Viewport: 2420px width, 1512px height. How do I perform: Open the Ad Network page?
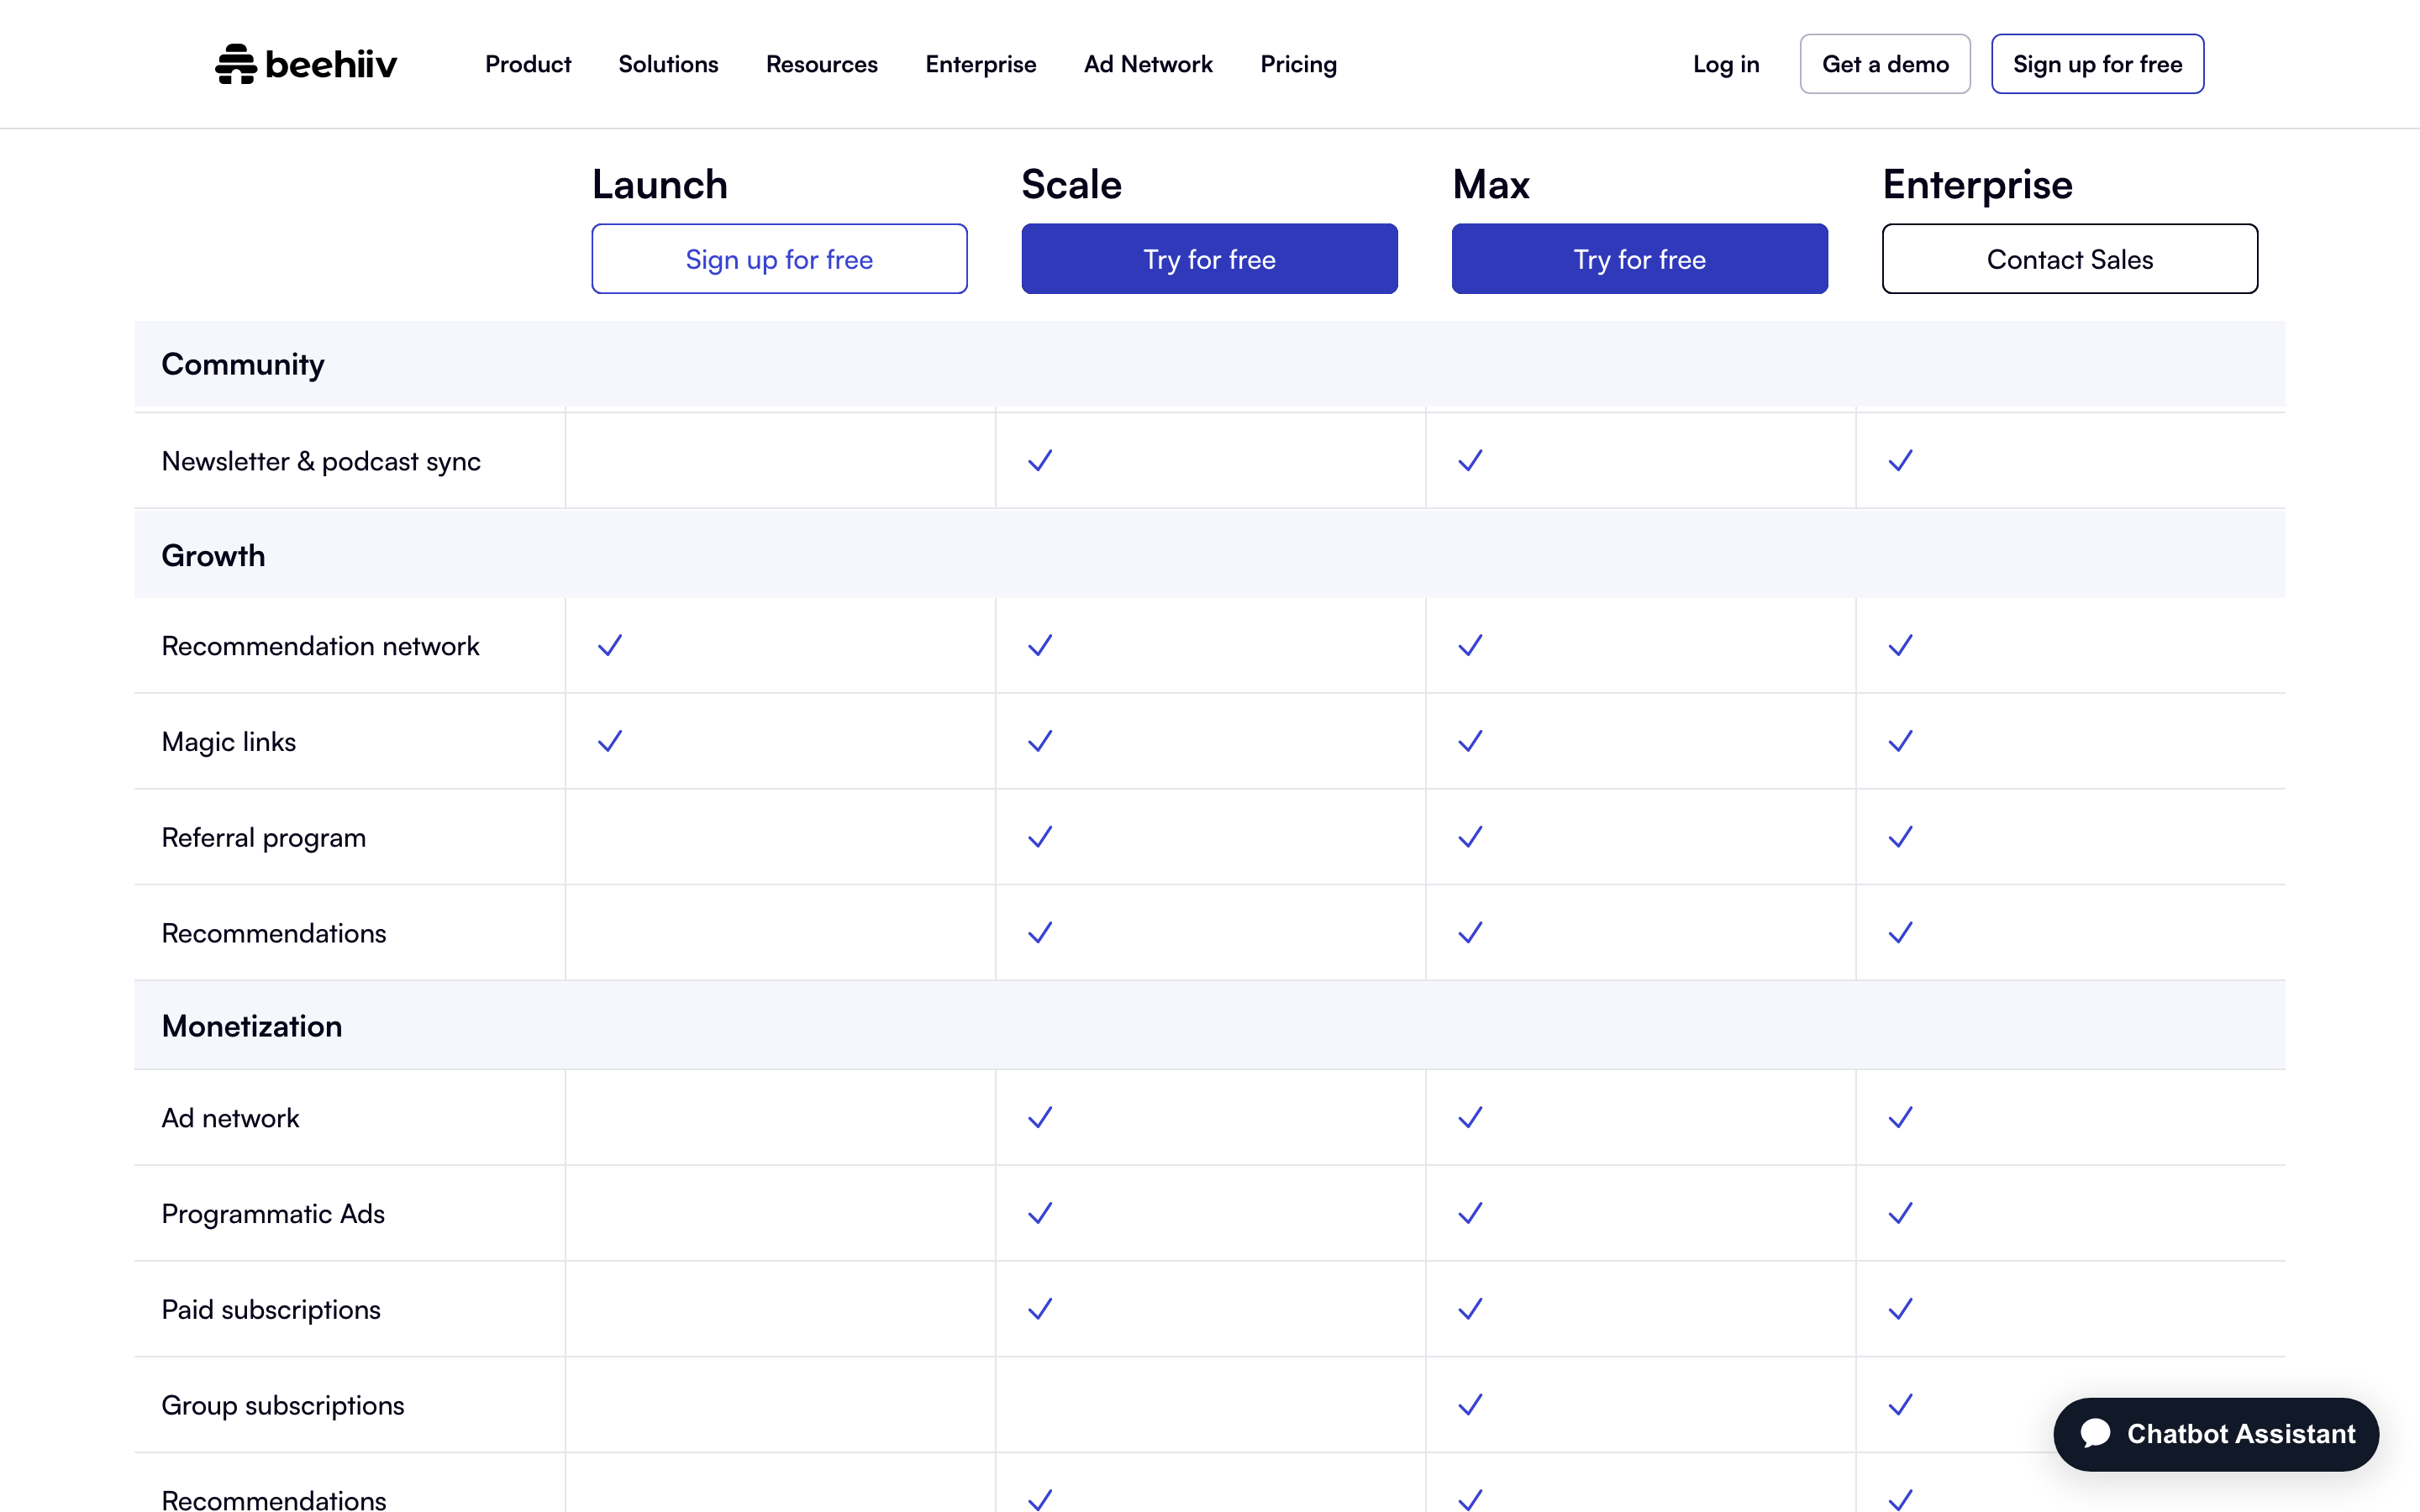(x=1148, y=64)
